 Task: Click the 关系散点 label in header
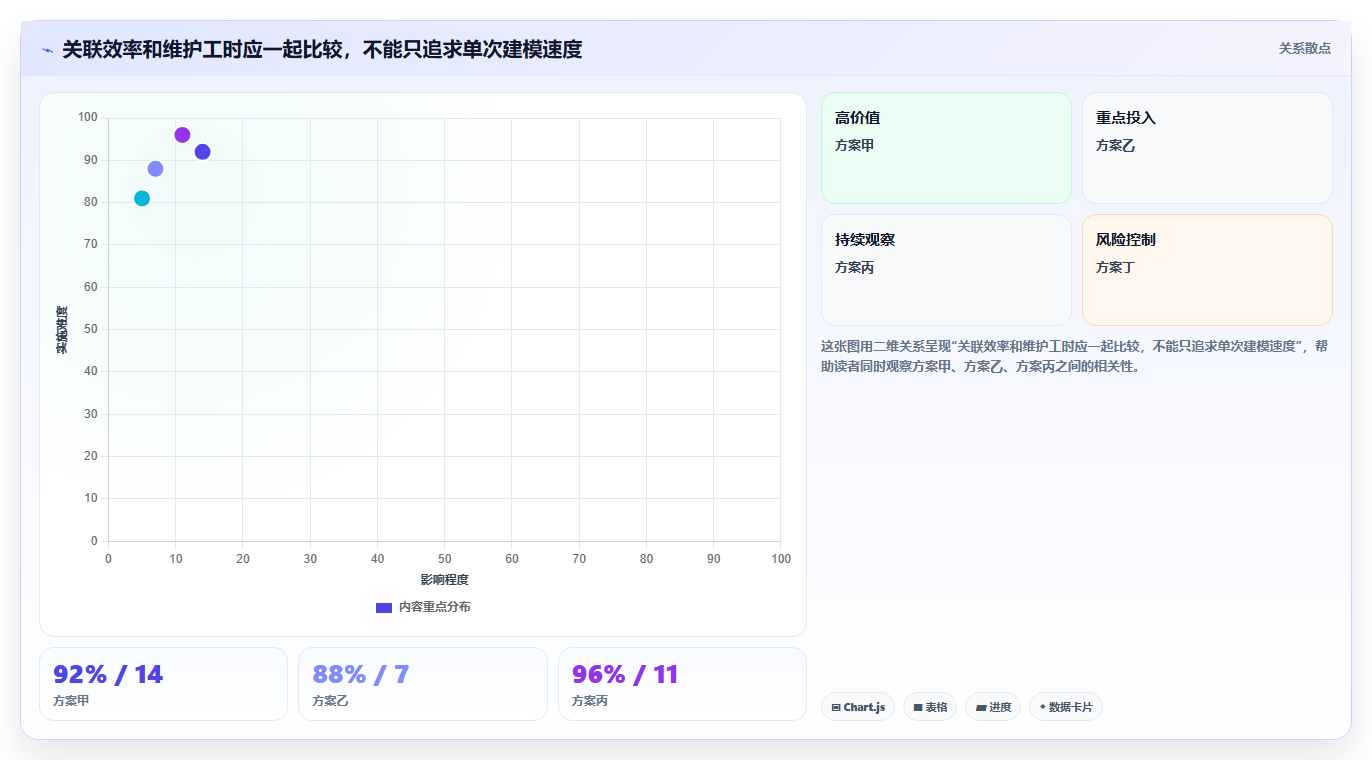[1305, 48]
